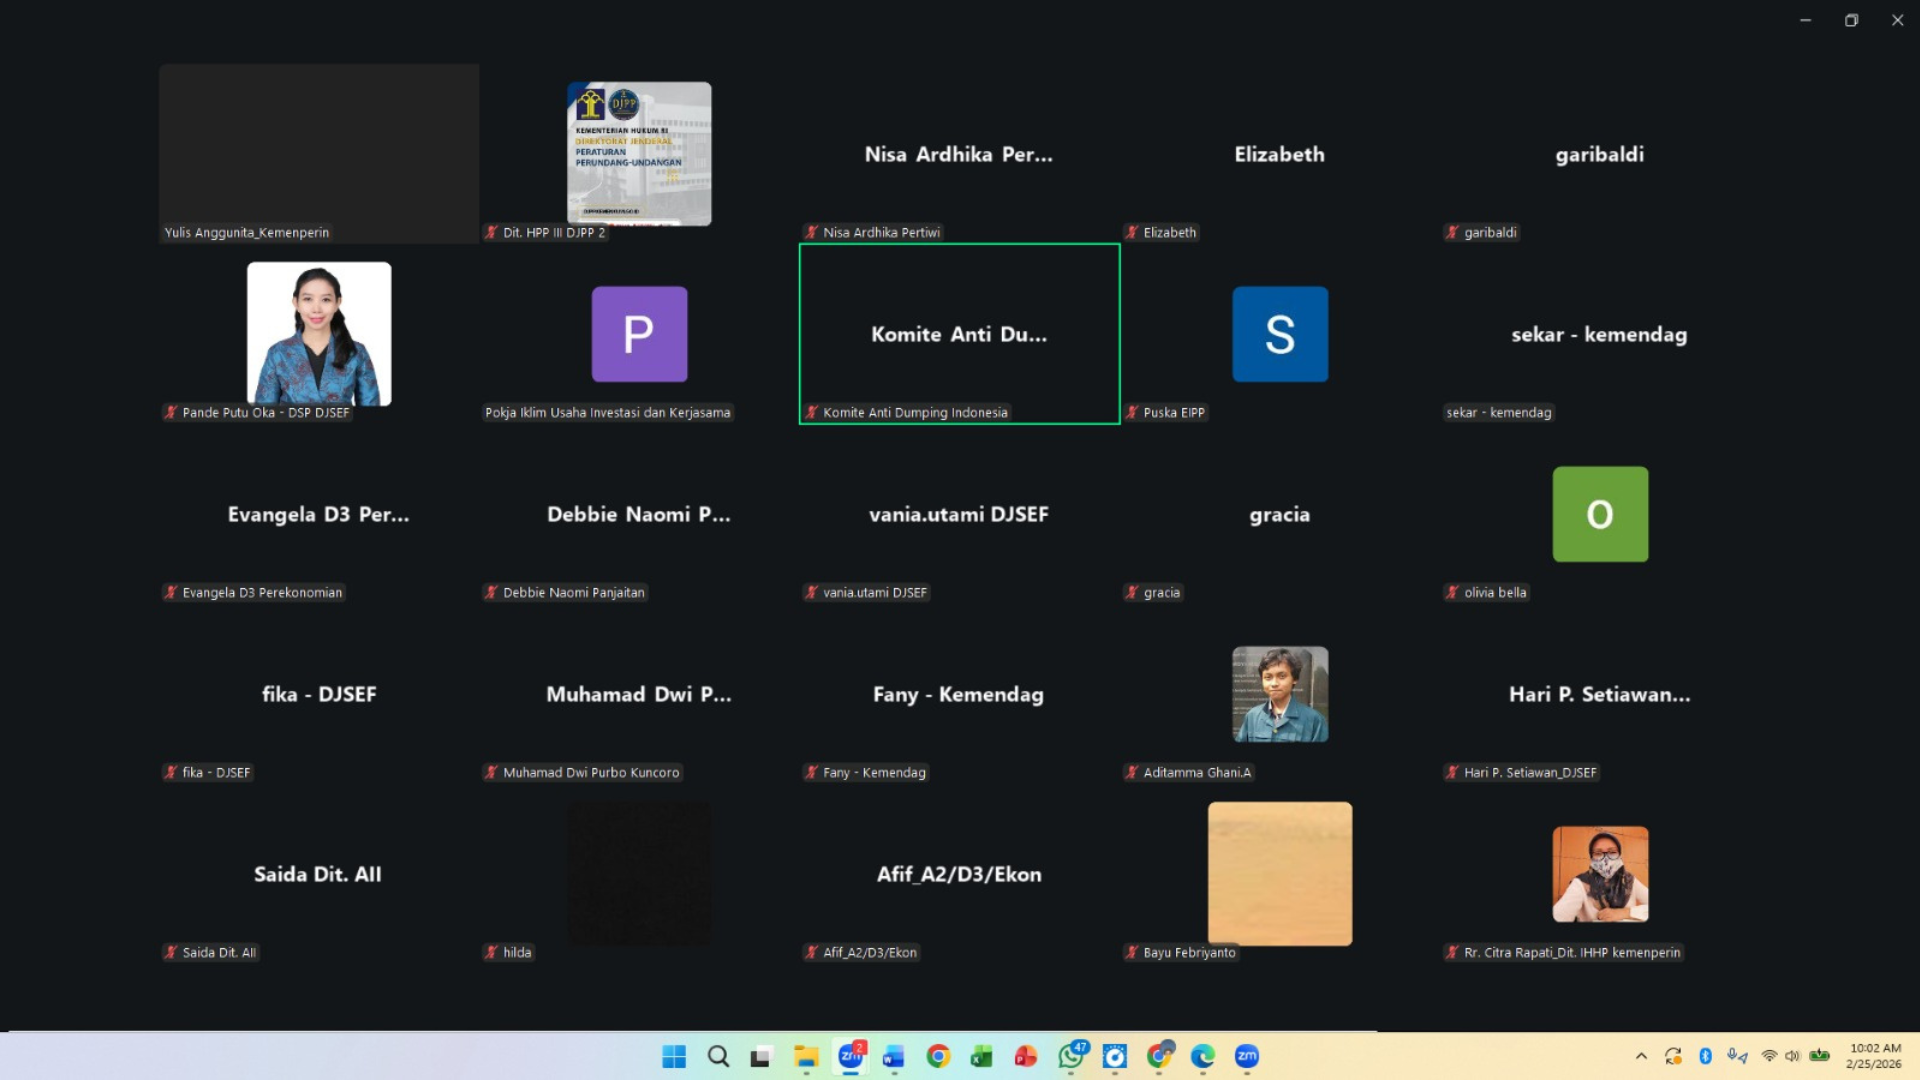Image resolution: width=1920 pixels, height=1080 pixels.
Task: Open Task View on taskbar
Action: tap(762, 1056)
